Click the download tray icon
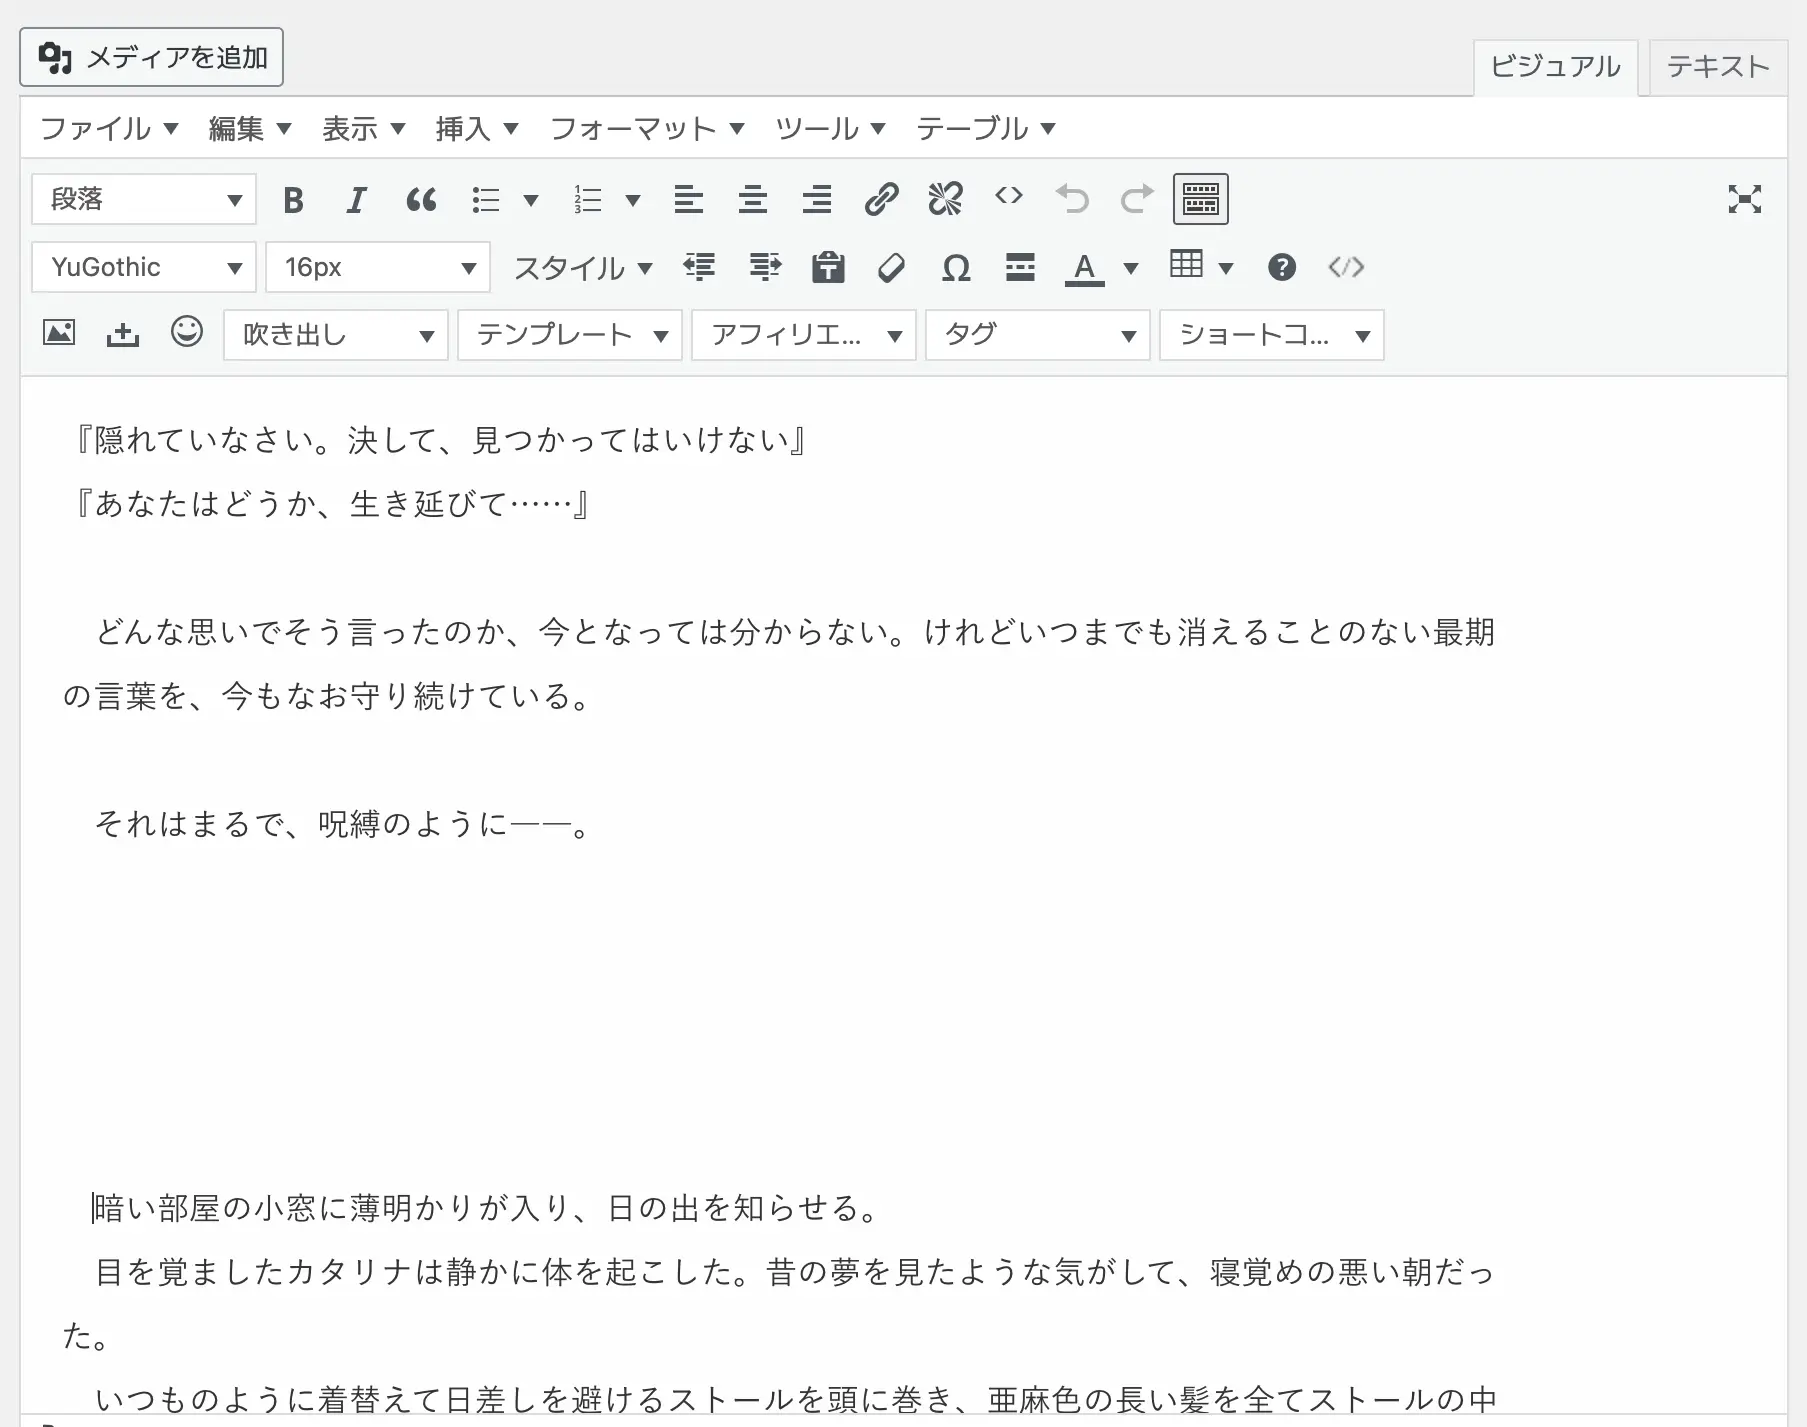The height and width of the screenshot is (1427, 1807). point(123,334)
